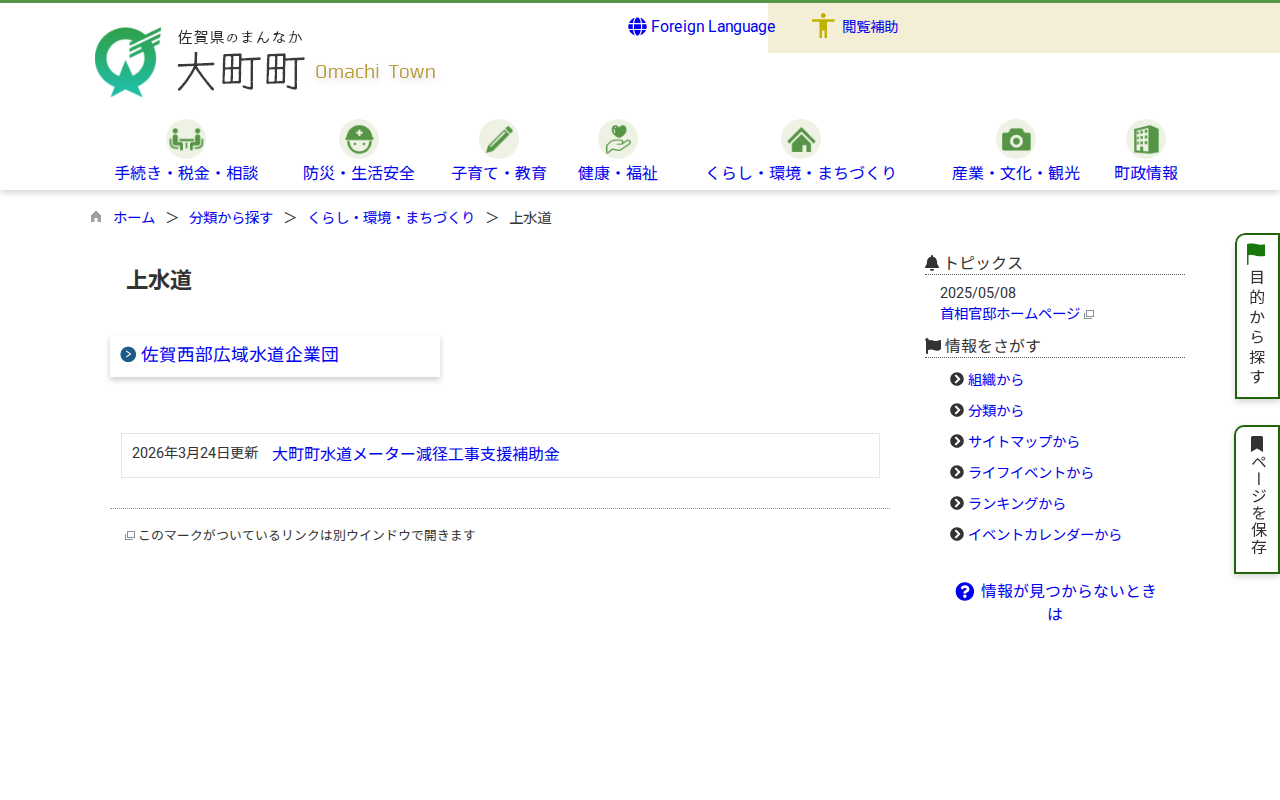1280x800 pixels.
Task: Click the Omachi Town logo emblem
Action: pyautogui.click(x=128, y=62)
